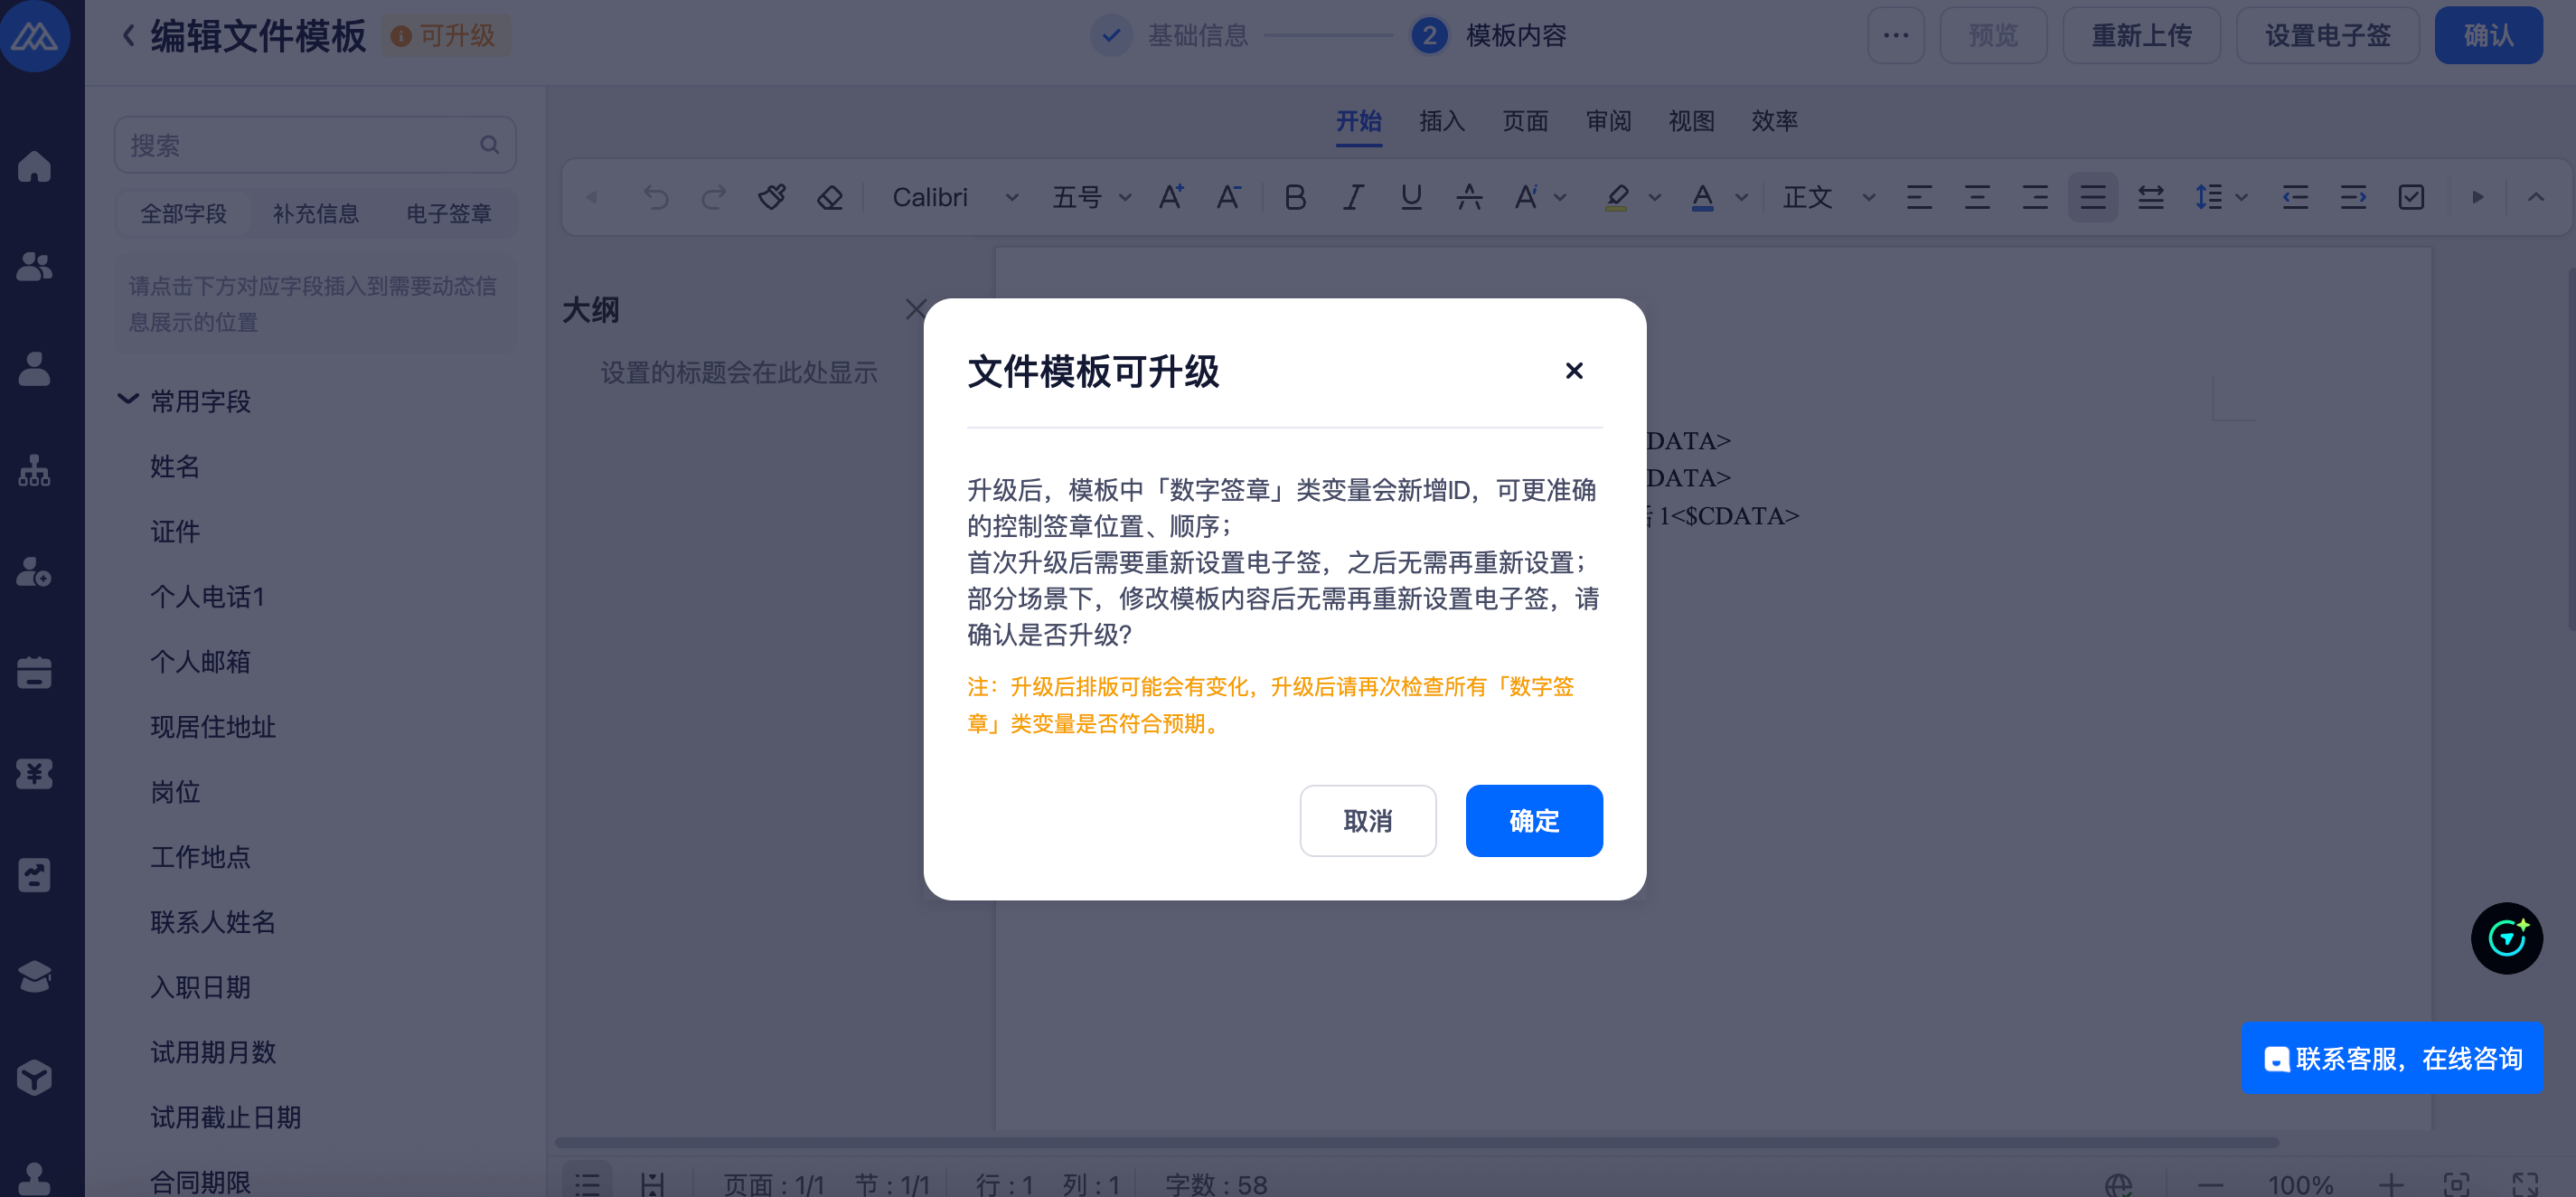Click the distributed alignment icon
Screen dimensions: 2576x1197
[2150, 197]
